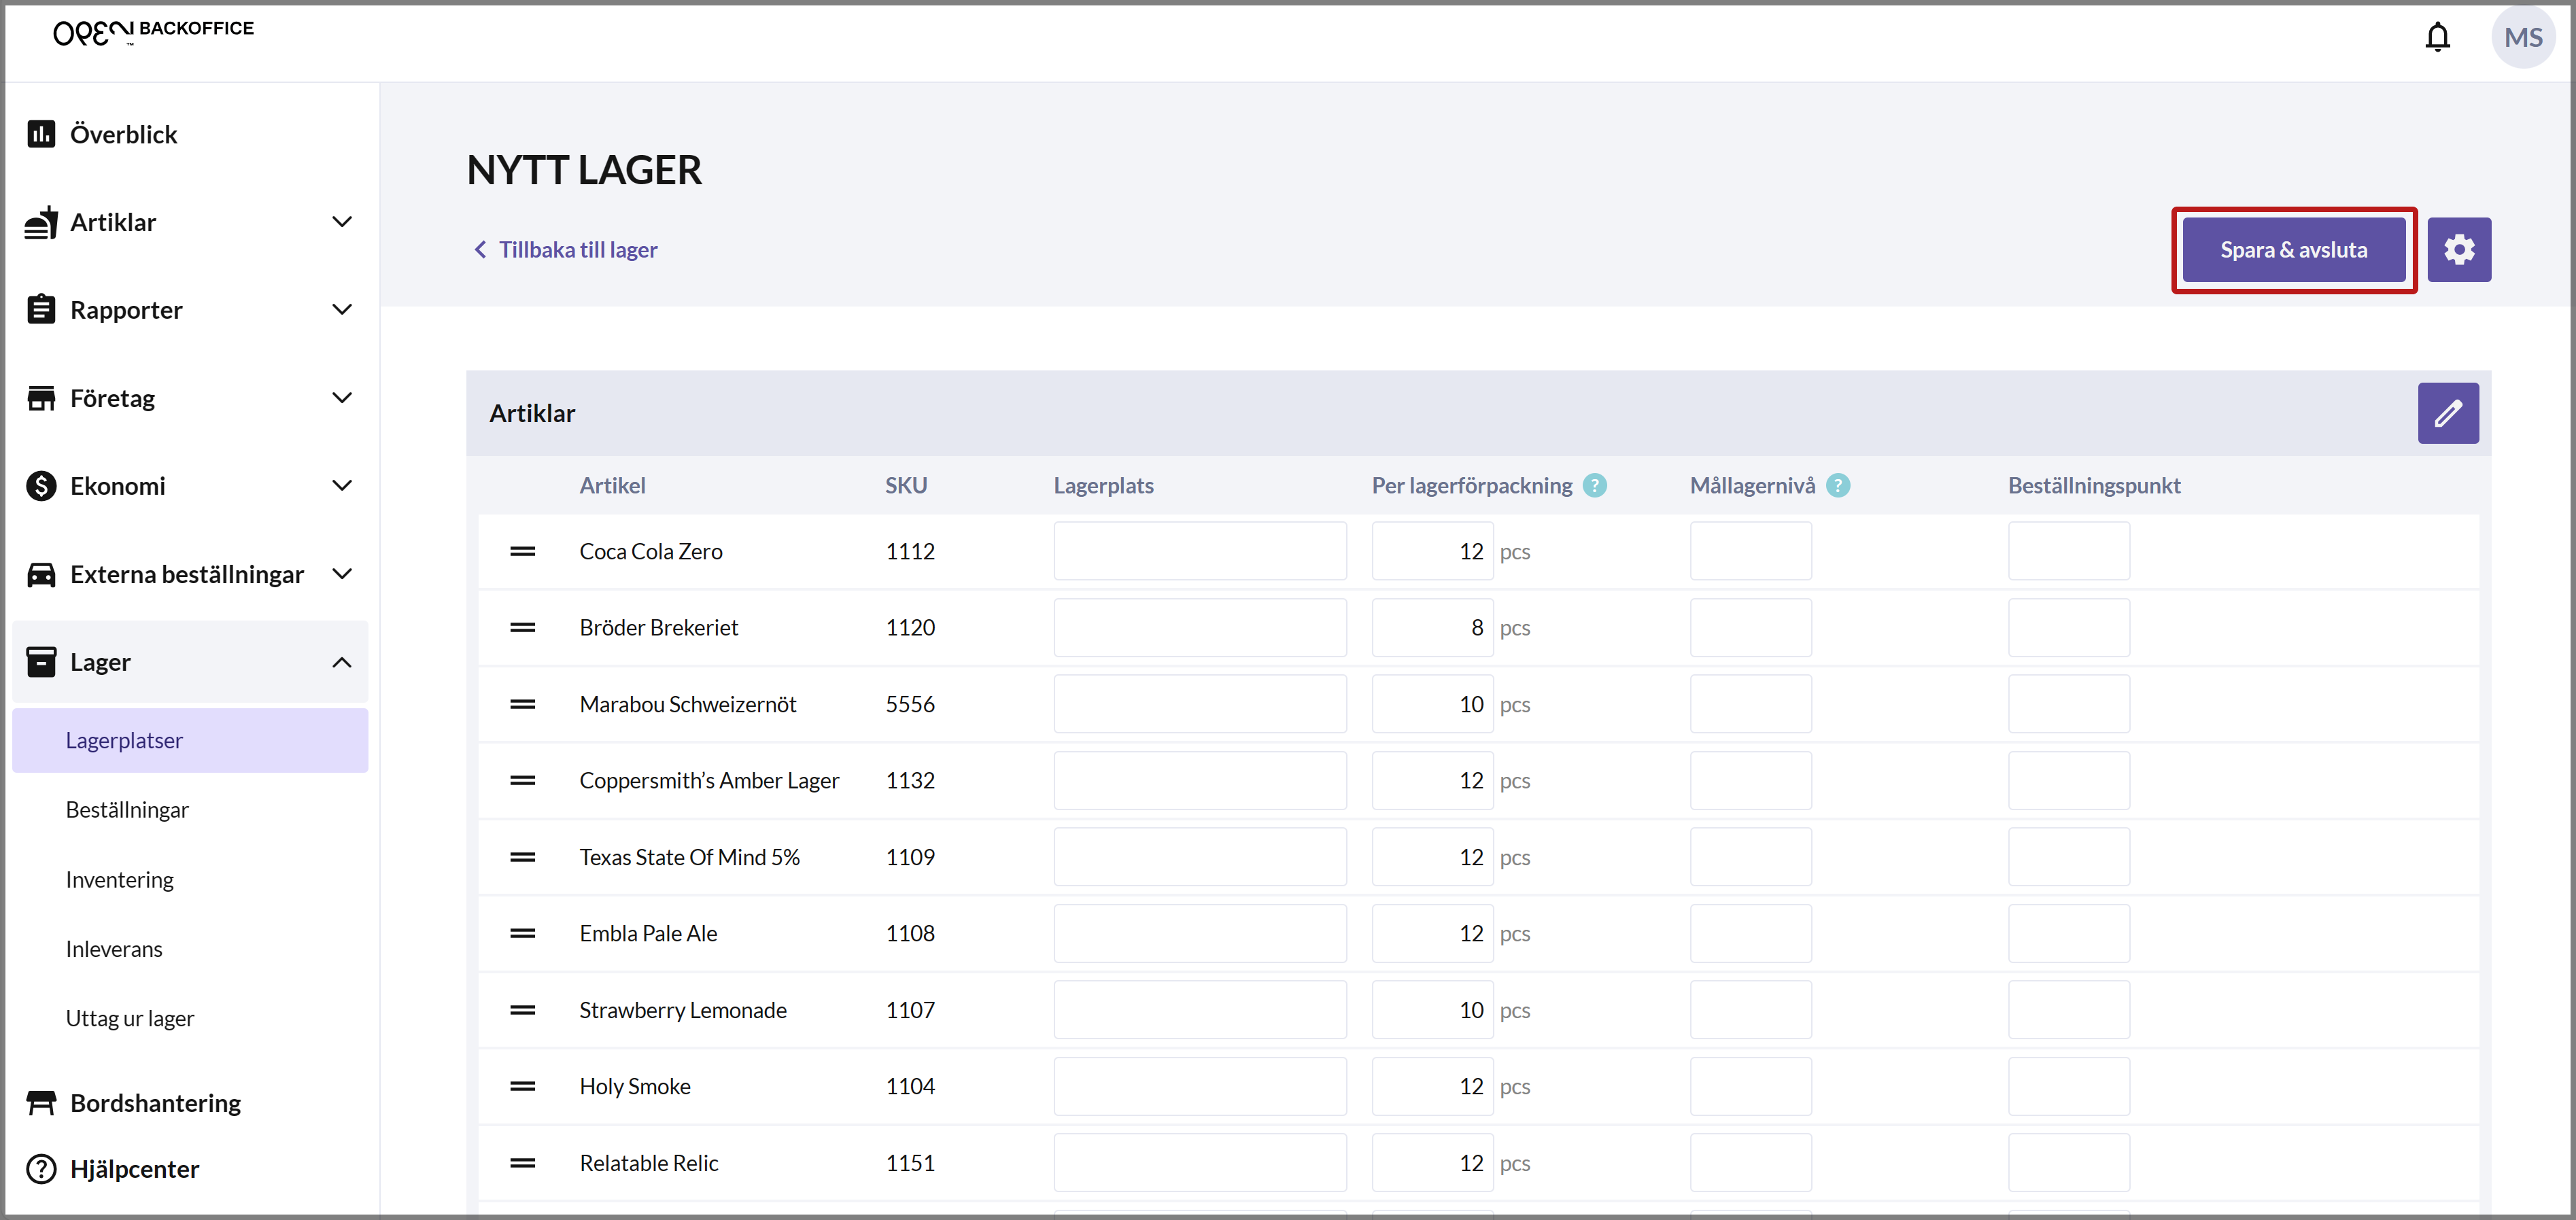This screenshot has width=2576, height=1220.
Task: Expand the Ekonomi dropdown chevron
Action: coord(341,486)
